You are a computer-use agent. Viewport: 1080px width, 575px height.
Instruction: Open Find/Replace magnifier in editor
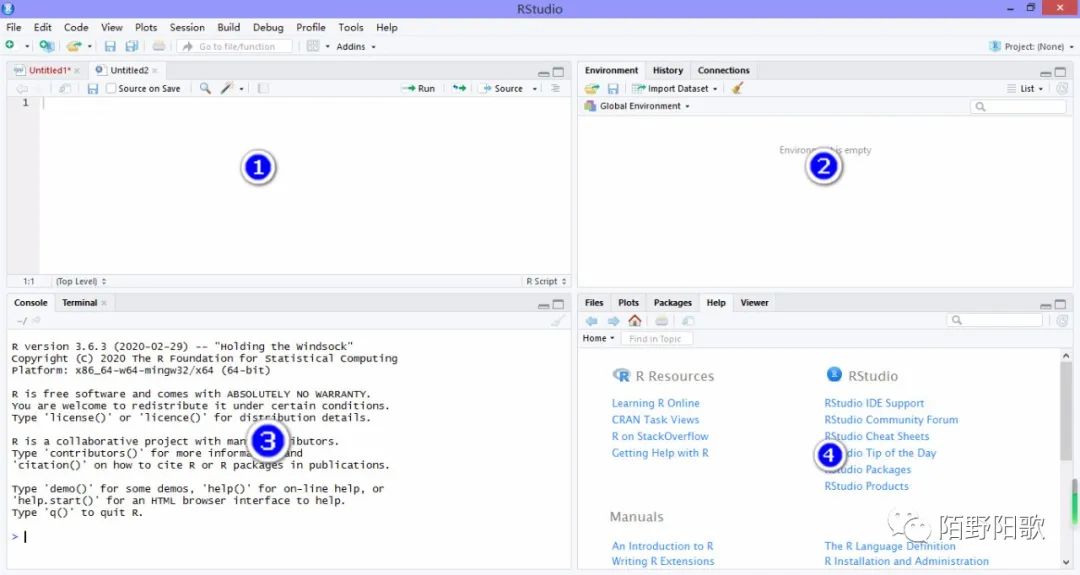click(x=205, y=88)
